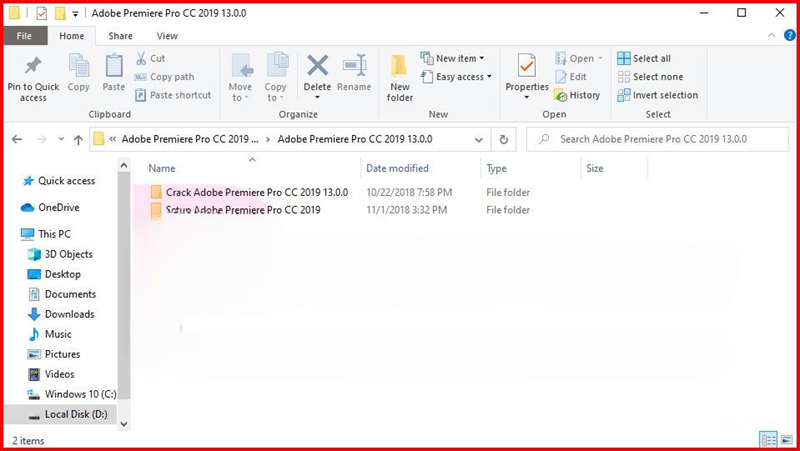Image resolution: width=800 pixels, height=451 pixels.
Task: Click the search box for this folder
Action: click(x=660, y=140)
